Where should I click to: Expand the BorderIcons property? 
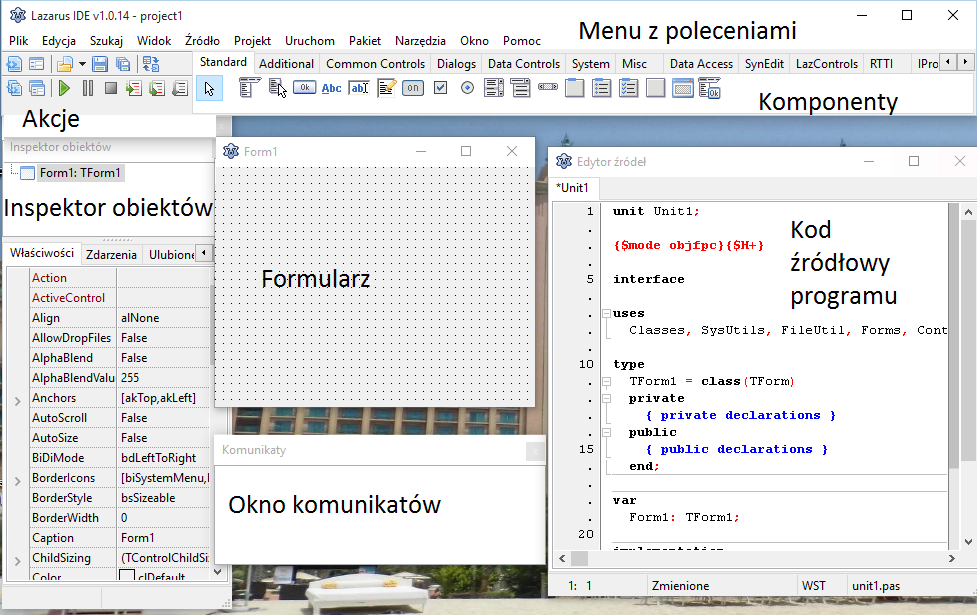(17, 481)
